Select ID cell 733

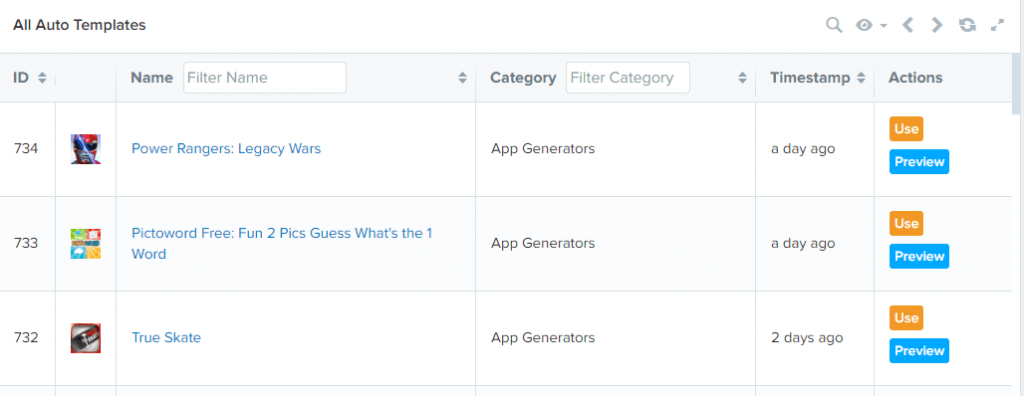click(26, 243)
